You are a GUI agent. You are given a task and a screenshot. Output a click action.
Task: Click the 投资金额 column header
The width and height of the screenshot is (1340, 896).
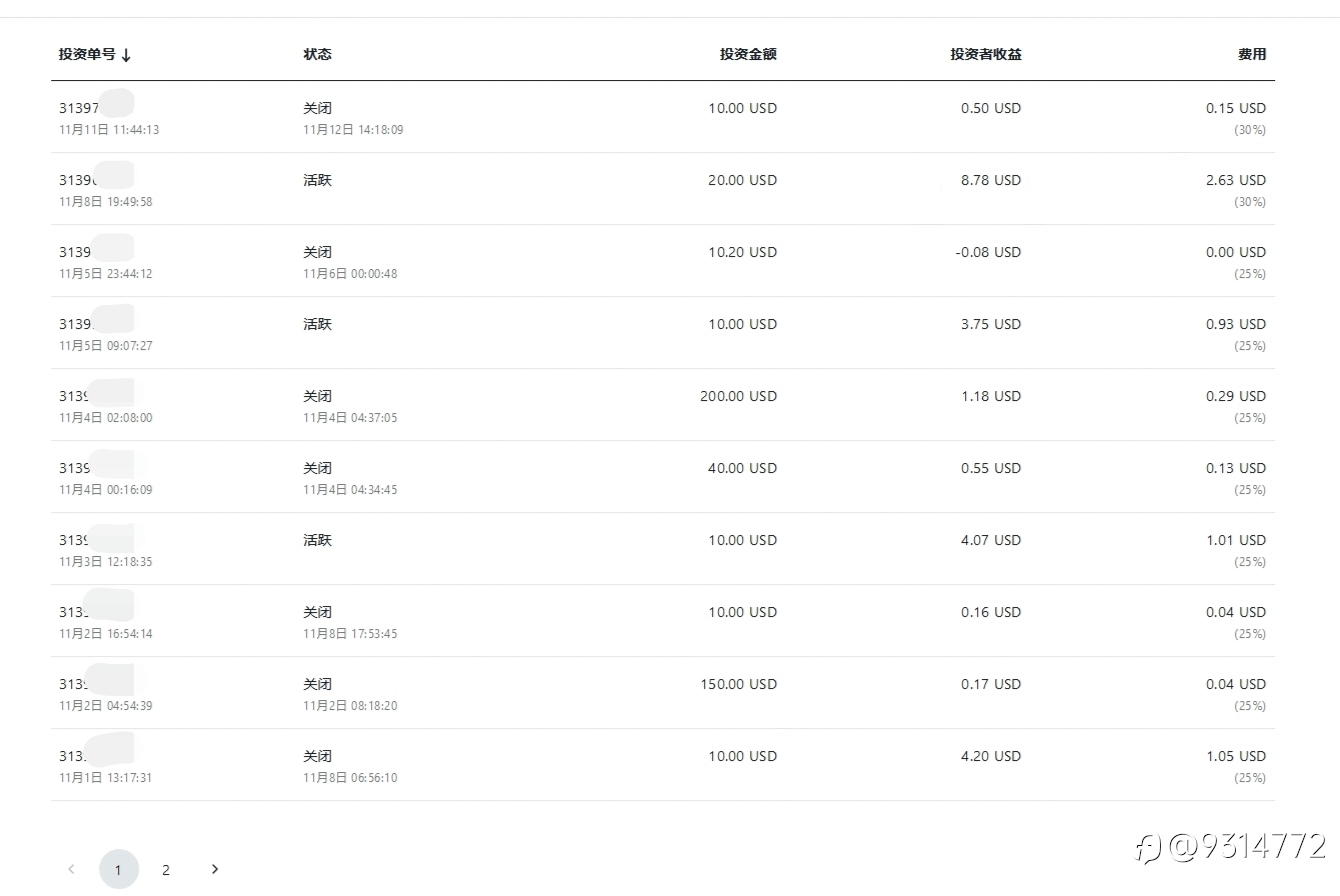click(747, 54)
